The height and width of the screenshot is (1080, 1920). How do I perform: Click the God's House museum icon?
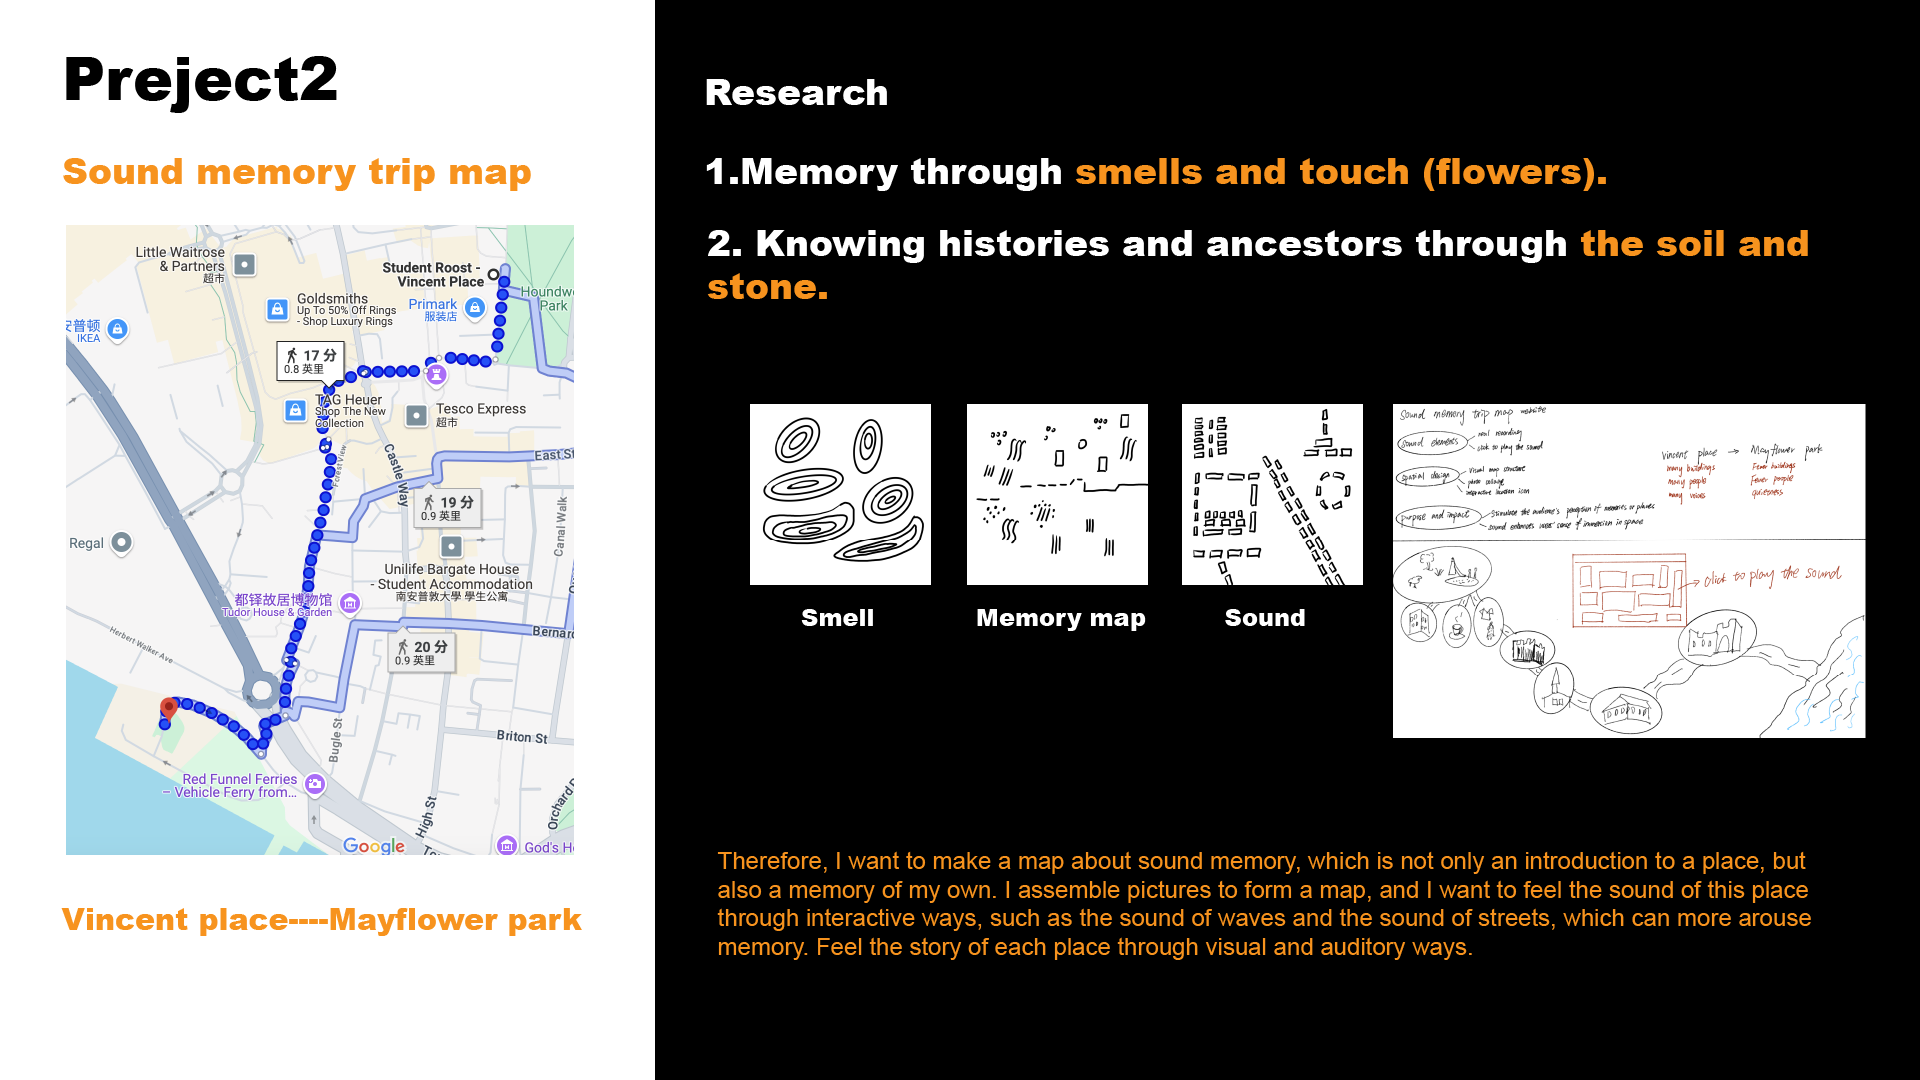(x=507, y=846)
